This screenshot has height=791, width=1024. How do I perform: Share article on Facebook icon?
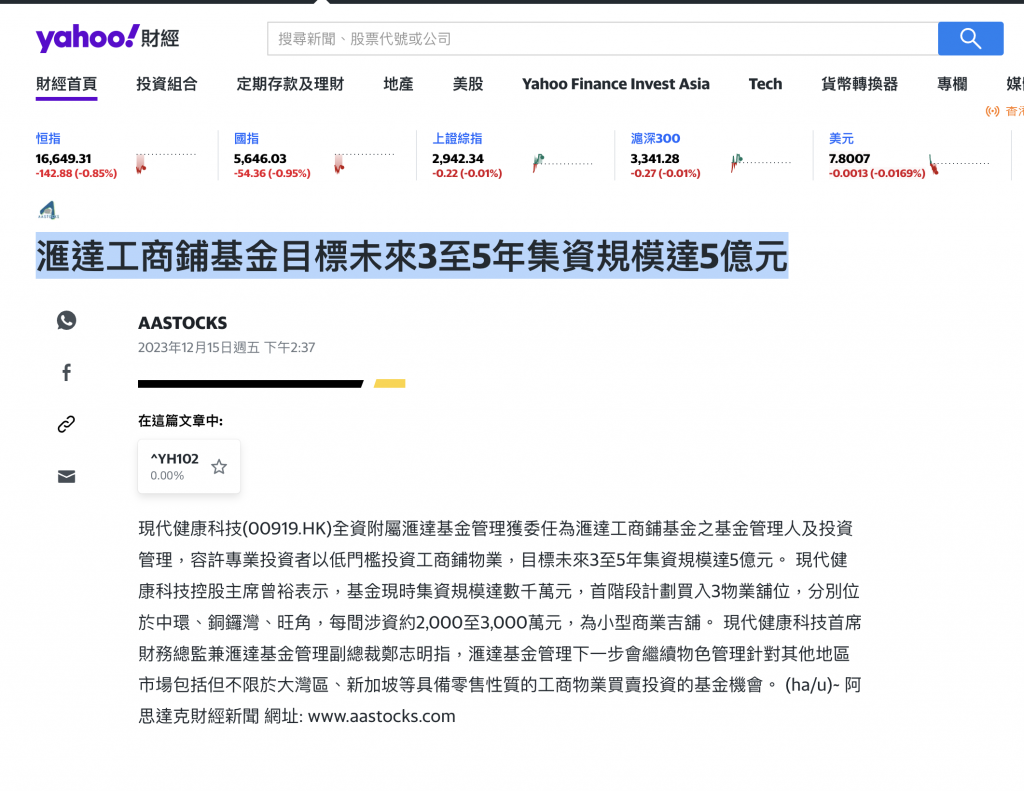67,372
